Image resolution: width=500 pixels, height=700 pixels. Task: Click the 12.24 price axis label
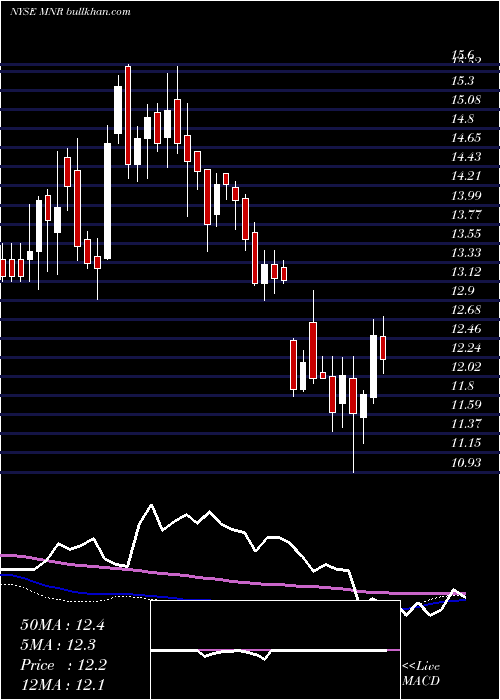[466, 348]
